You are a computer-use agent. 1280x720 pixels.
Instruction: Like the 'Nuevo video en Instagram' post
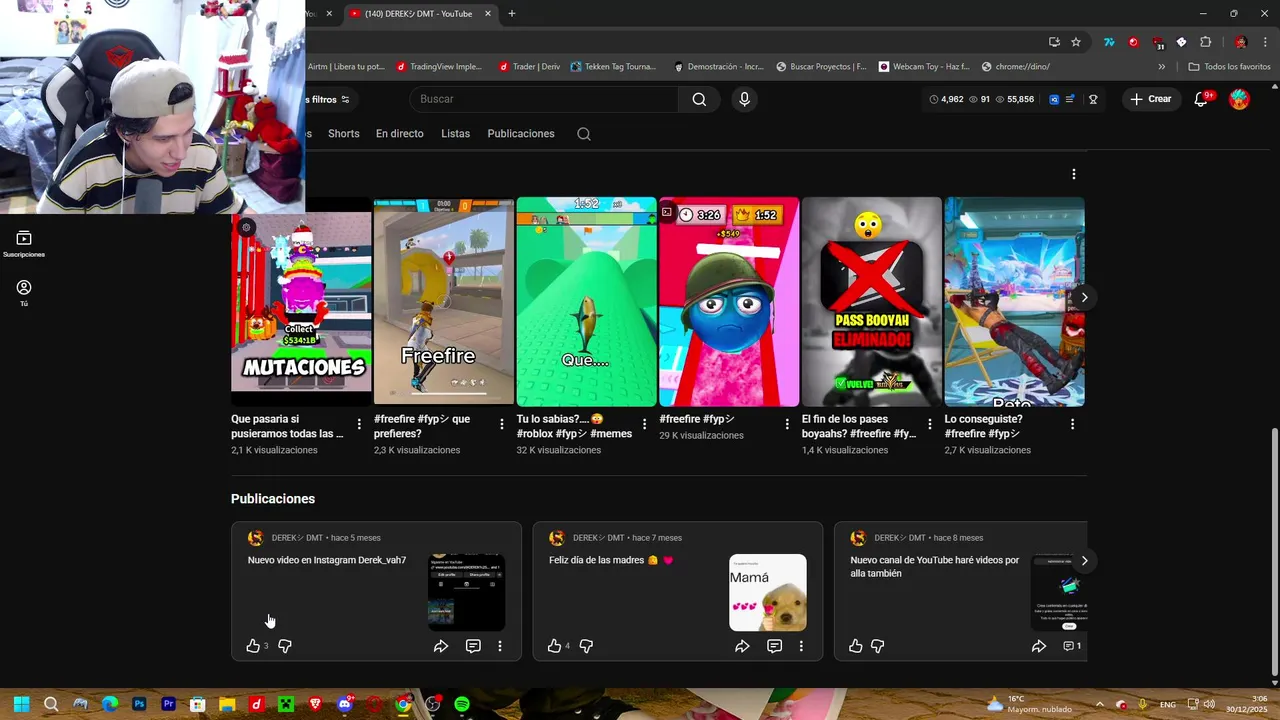253,646
